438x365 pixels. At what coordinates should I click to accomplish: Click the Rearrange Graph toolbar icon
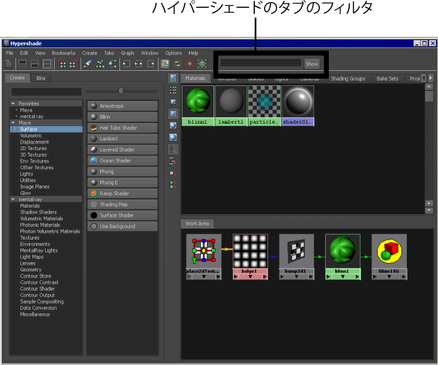click(100, 64)
